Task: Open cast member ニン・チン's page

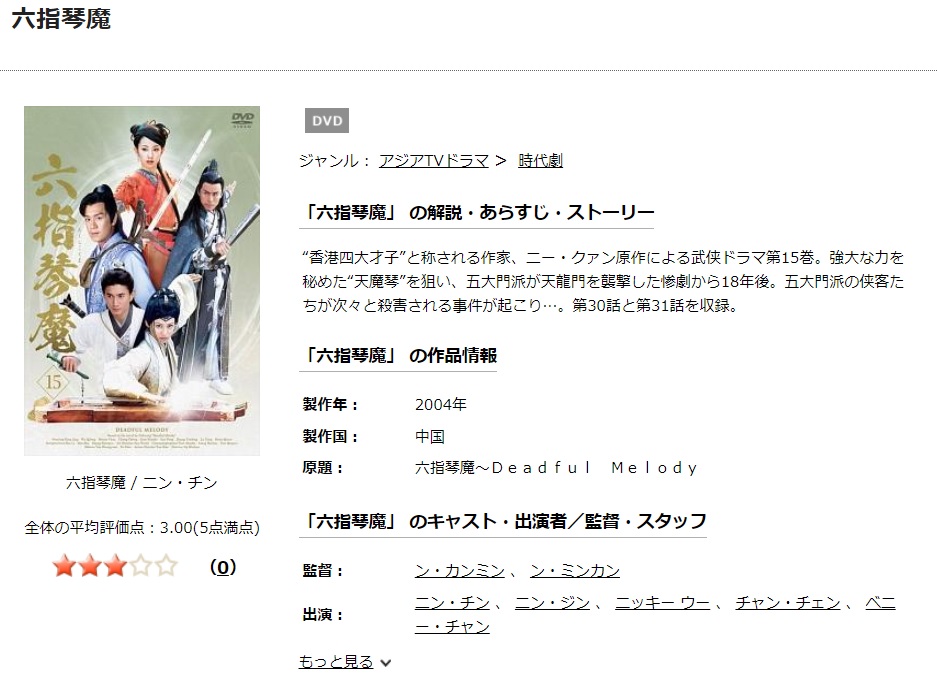Action: coord(452,603)
